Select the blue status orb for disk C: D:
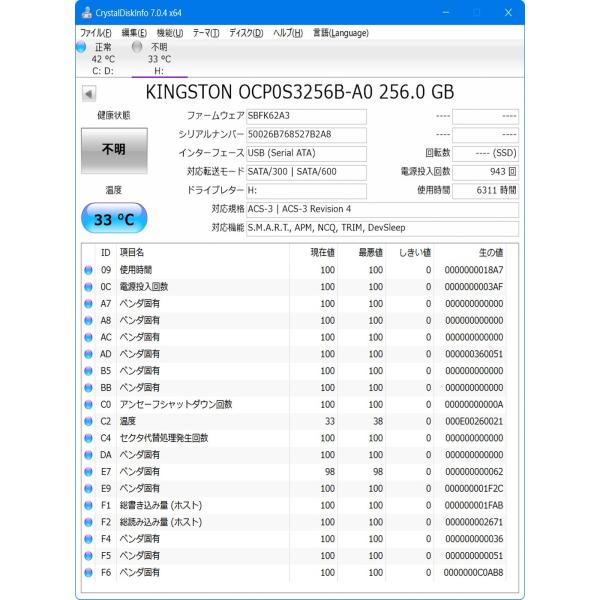Screen dimensions: 600x600 tap(81, 47)
